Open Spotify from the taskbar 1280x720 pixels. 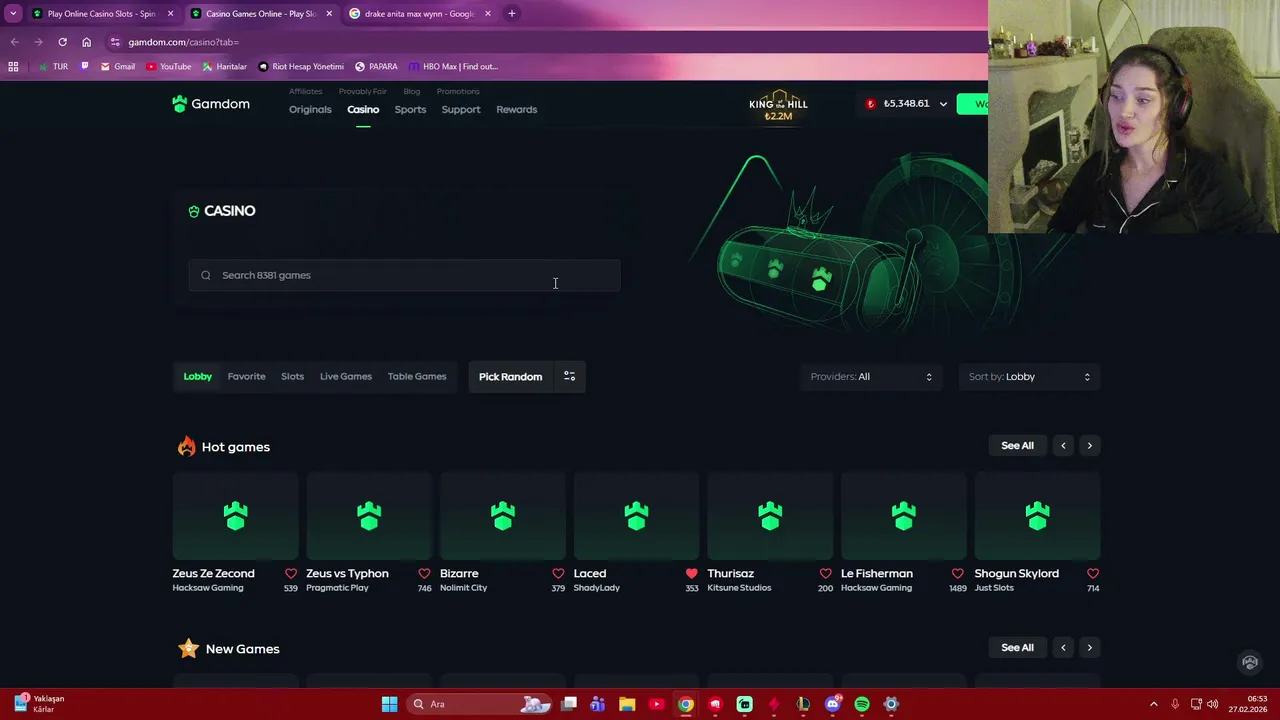[x=862, y=704]
